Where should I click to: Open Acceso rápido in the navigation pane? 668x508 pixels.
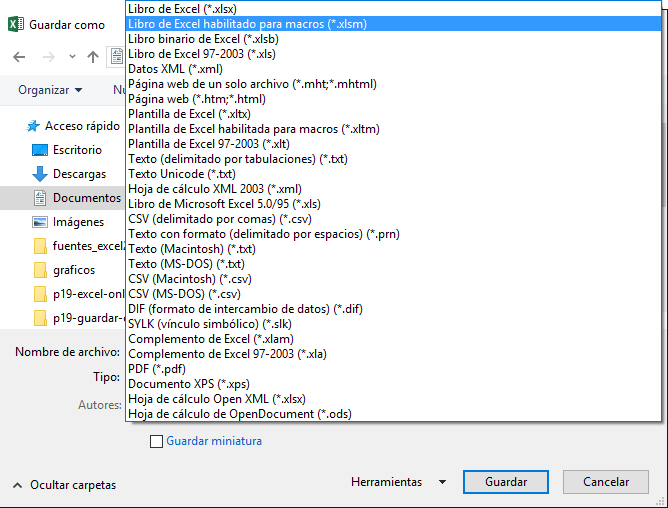click(82, 126)
